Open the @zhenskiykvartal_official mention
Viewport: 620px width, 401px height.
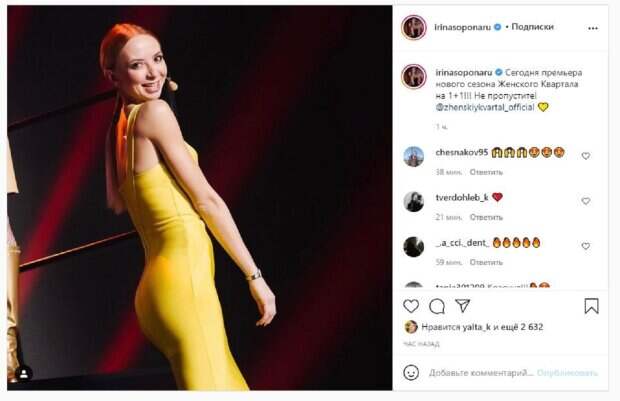click(484, 106)
